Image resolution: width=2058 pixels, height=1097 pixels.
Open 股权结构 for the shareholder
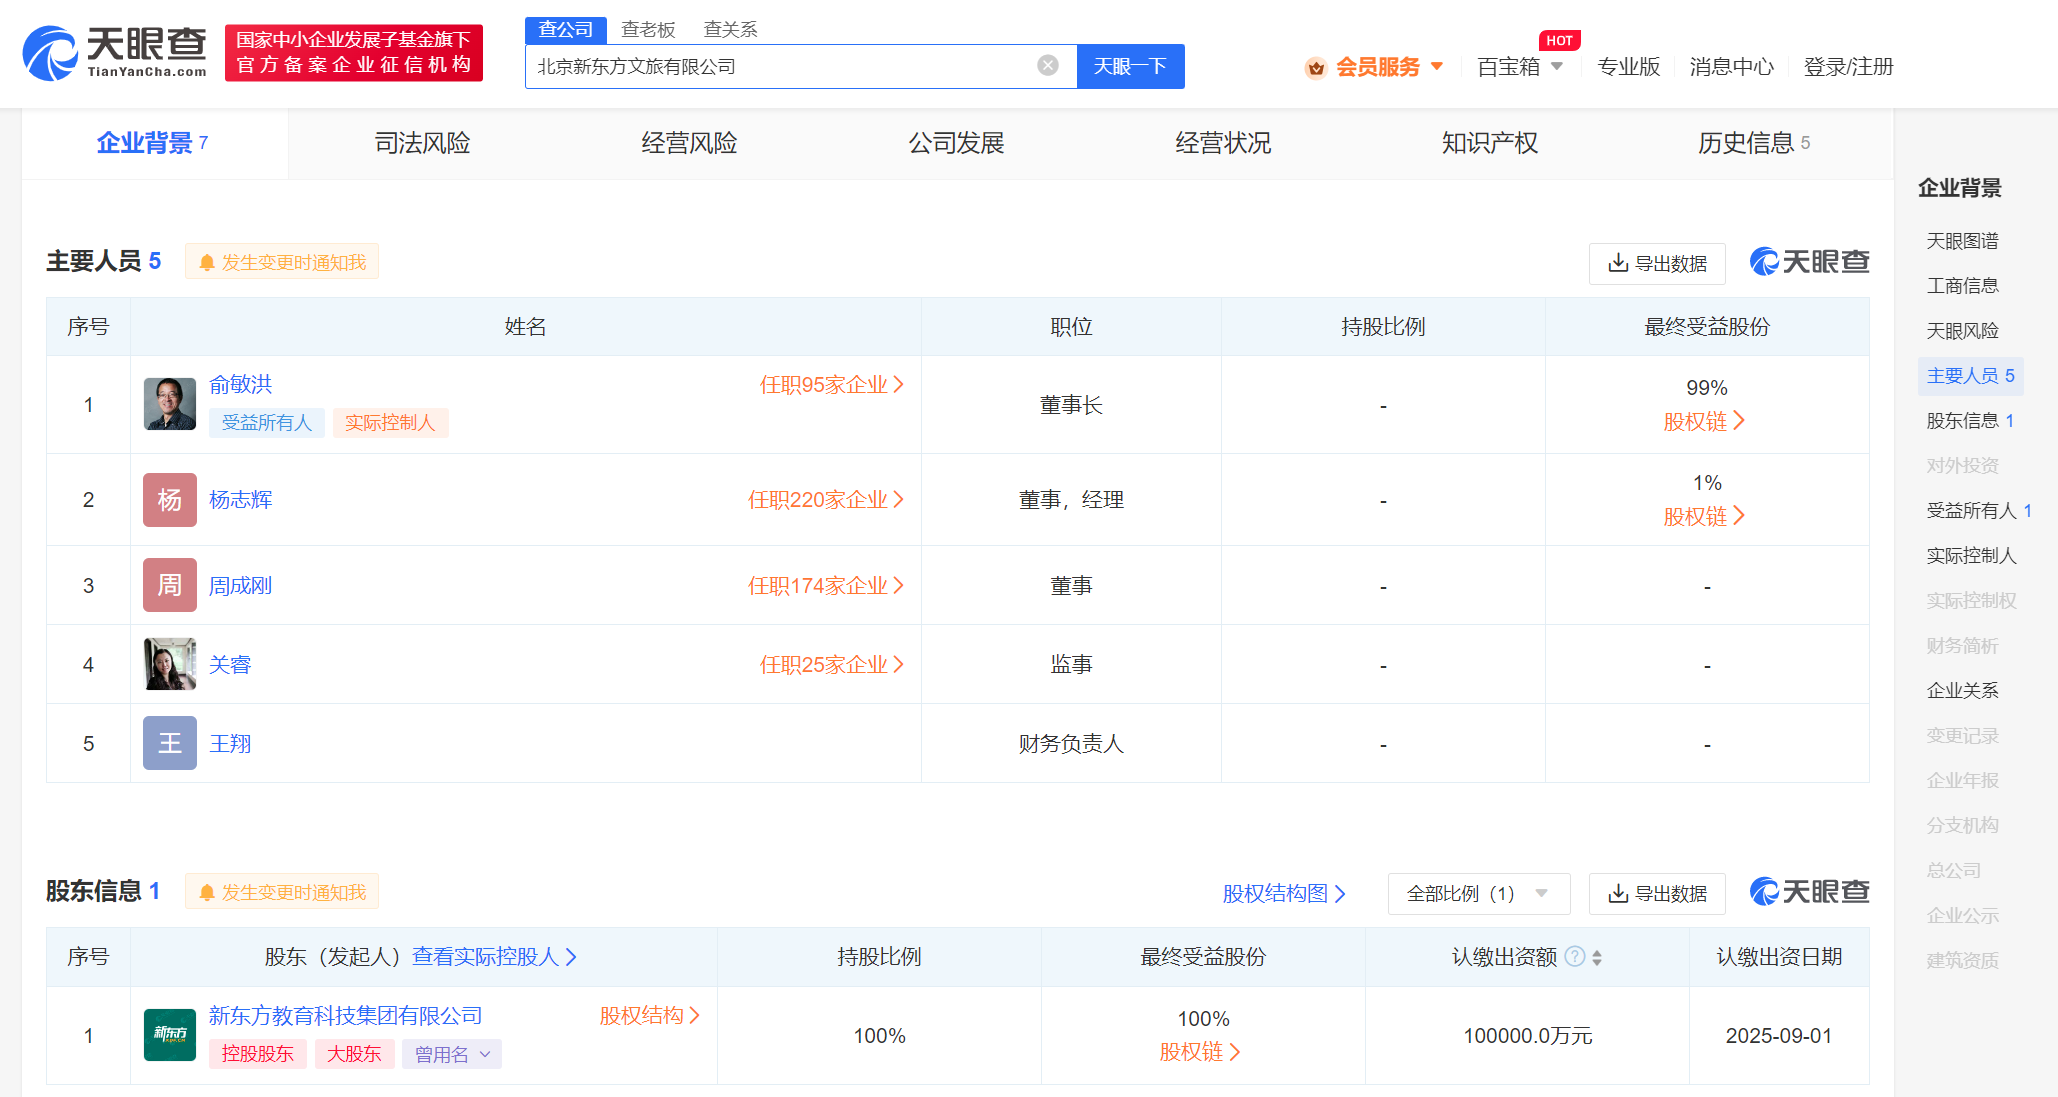[x=650, y=1016]
